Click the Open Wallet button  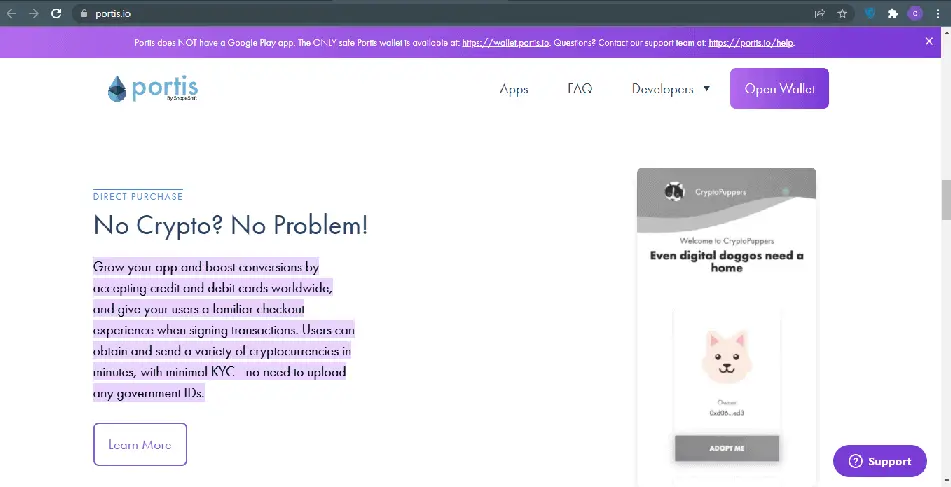(x=779, y=89)
